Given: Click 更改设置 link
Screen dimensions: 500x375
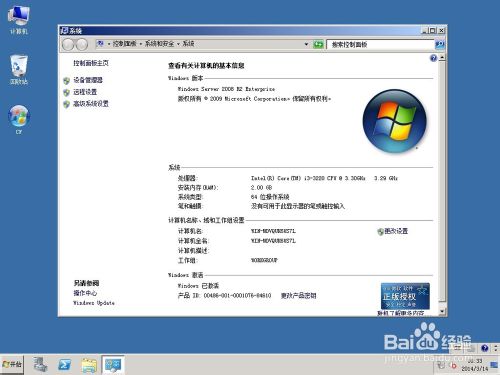Looking at the screenshot, I should point(396,231).
